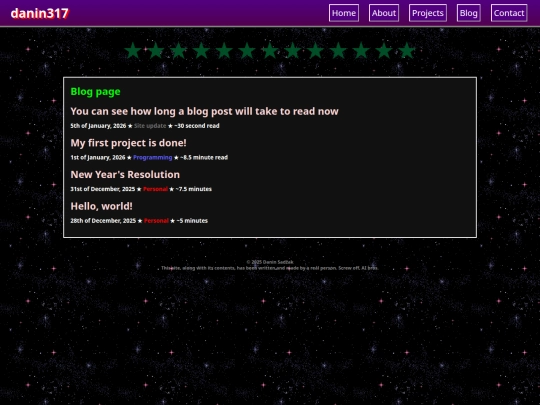Screen dimensions: 540x405
Task: Click footer note about a real person
Action: point(270,268)
